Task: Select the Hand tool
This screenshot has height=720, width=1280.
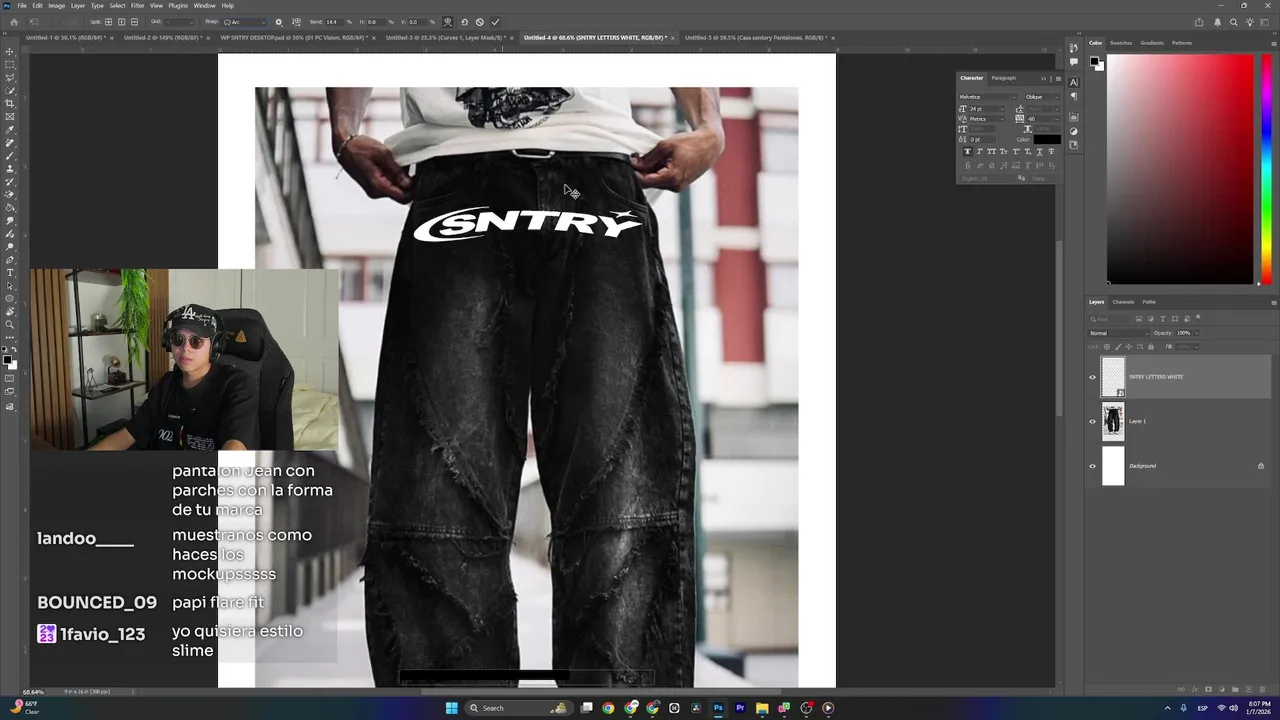Action: [x=10, y=311]
